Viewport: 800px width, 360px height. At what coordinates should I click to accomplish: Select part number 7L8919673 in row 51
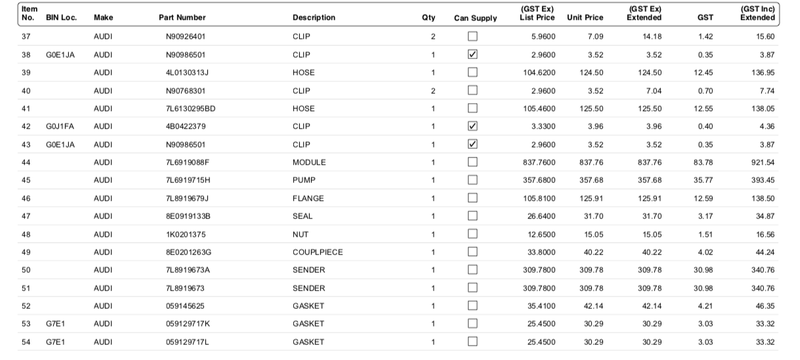click(185, 288)
